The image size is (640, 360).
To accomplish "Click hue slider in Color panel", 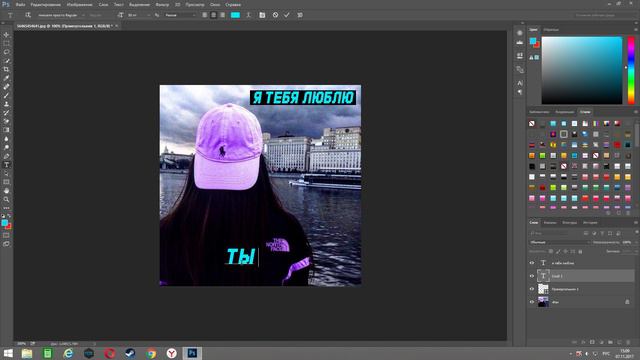I will tap(631, 70).
